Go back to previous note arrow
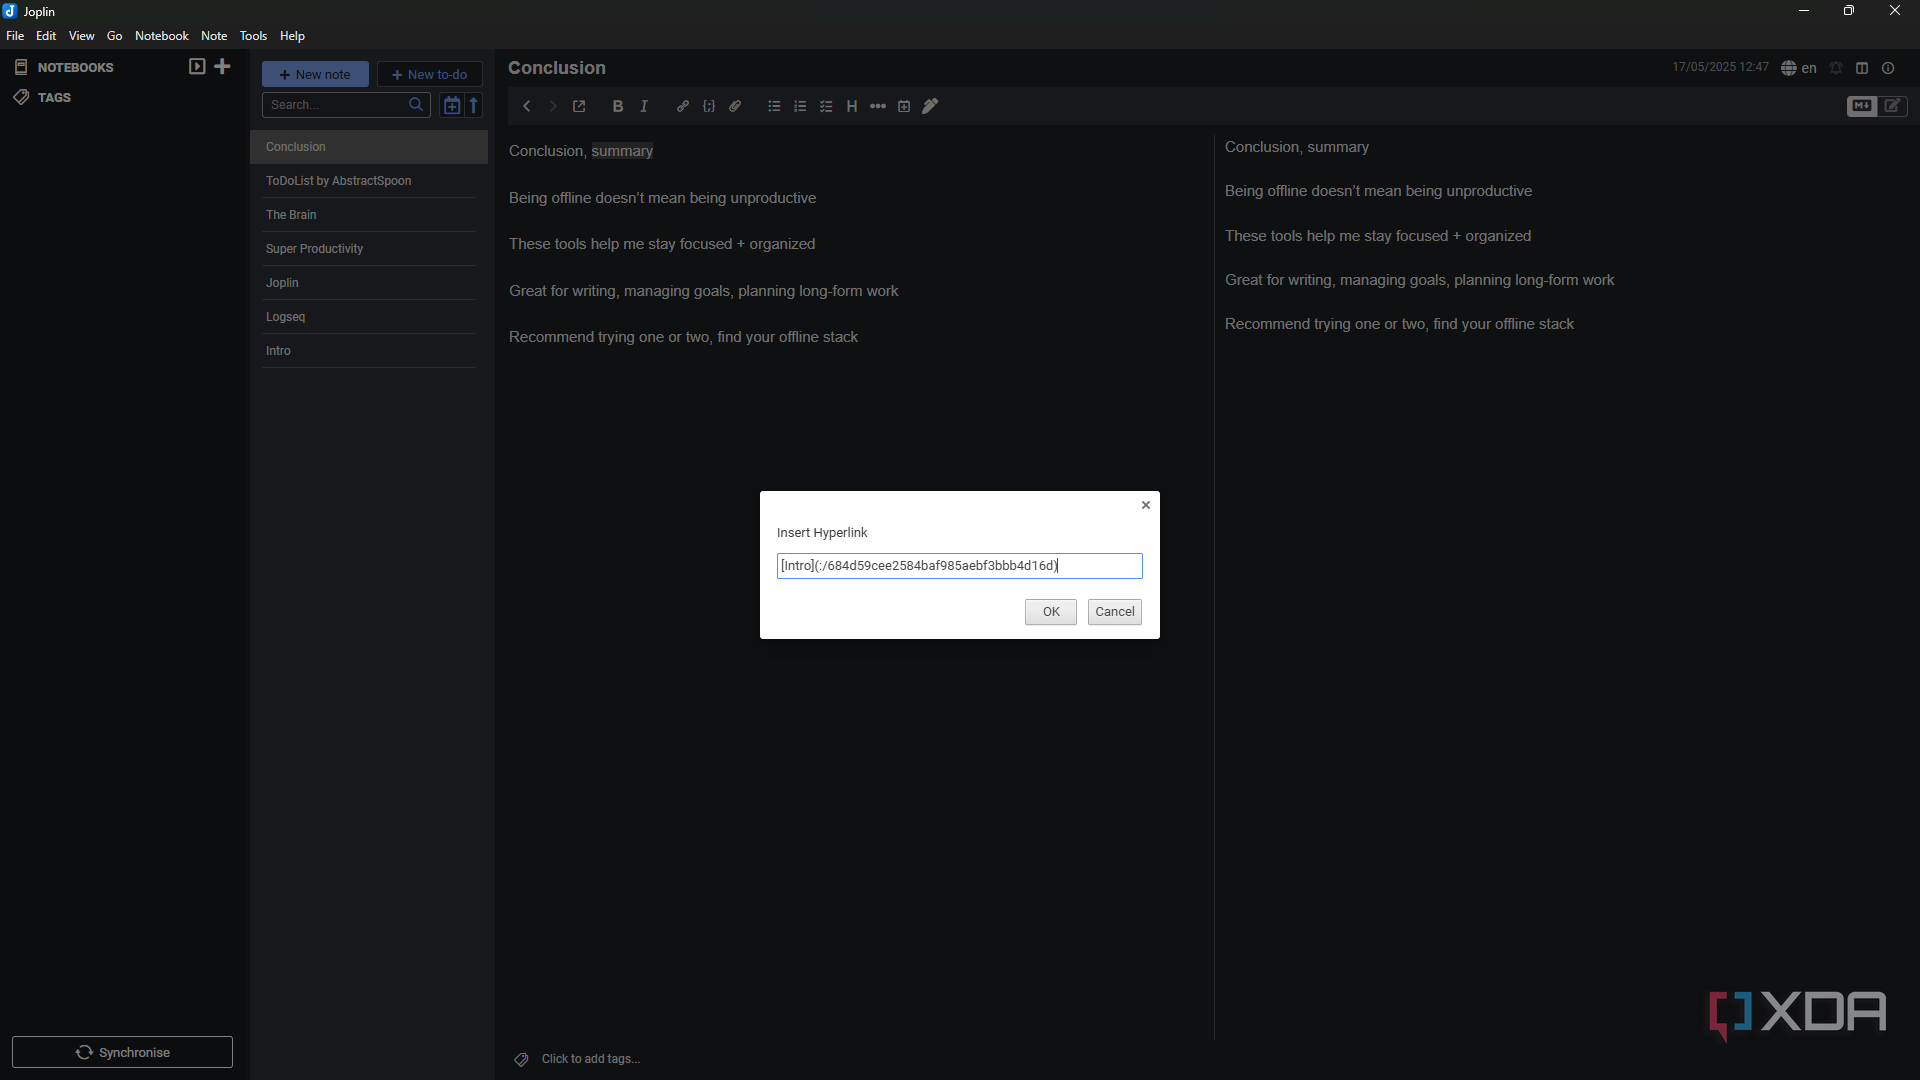1920x1080 pixels. pyautogui.click(x=527, y=106)
